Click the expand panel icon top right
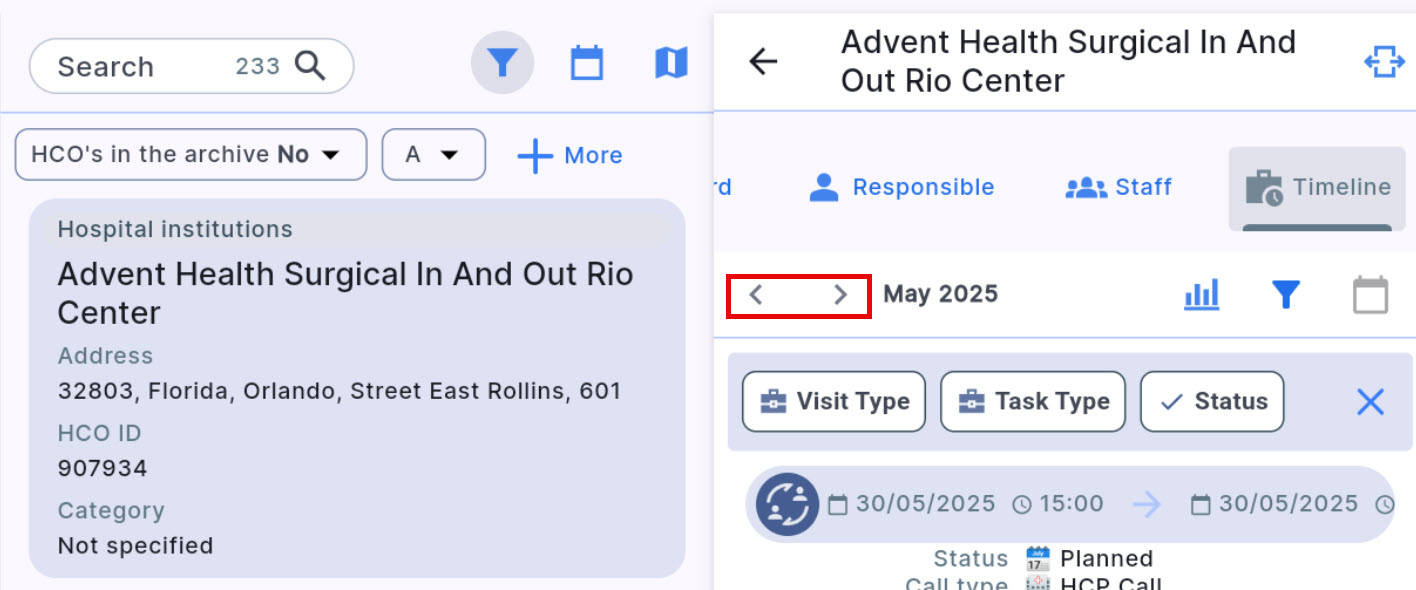 pos(1384,62)
